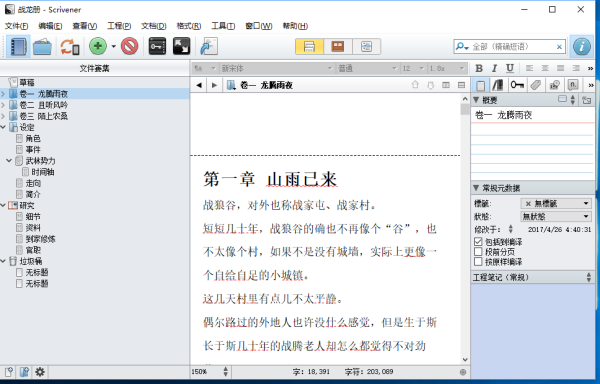Open the 状态 status dropdown
Screen dimensions: 600x384
556,216
